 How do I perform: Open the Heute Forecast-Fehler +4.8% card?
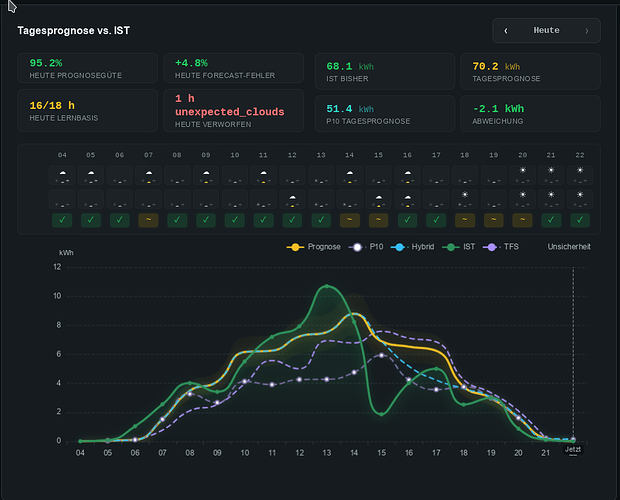(x=233, y=68)
